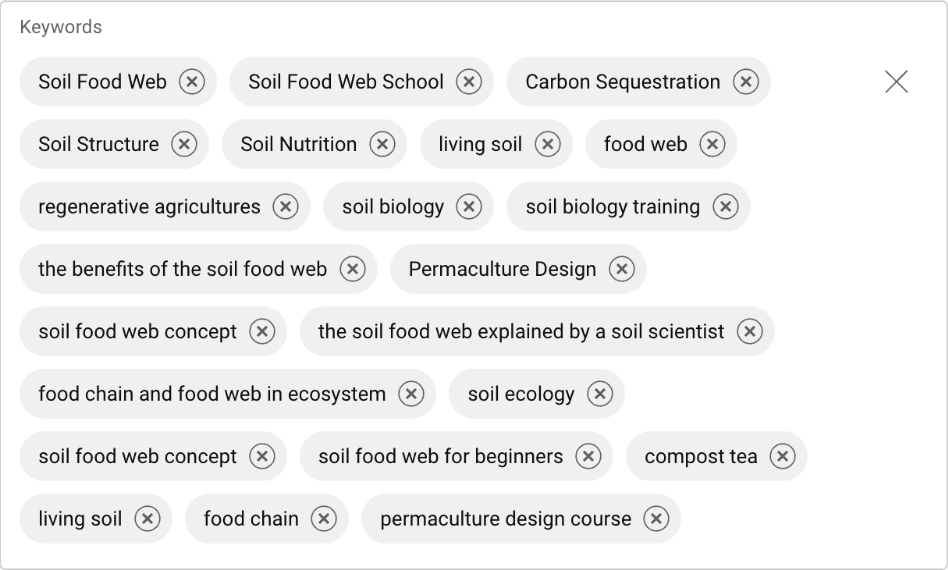Image resolution: width=948 pixels, height=570 pixels.
Task: Remove the "Soil Nutrition" keyword
Action: [382, 144]
